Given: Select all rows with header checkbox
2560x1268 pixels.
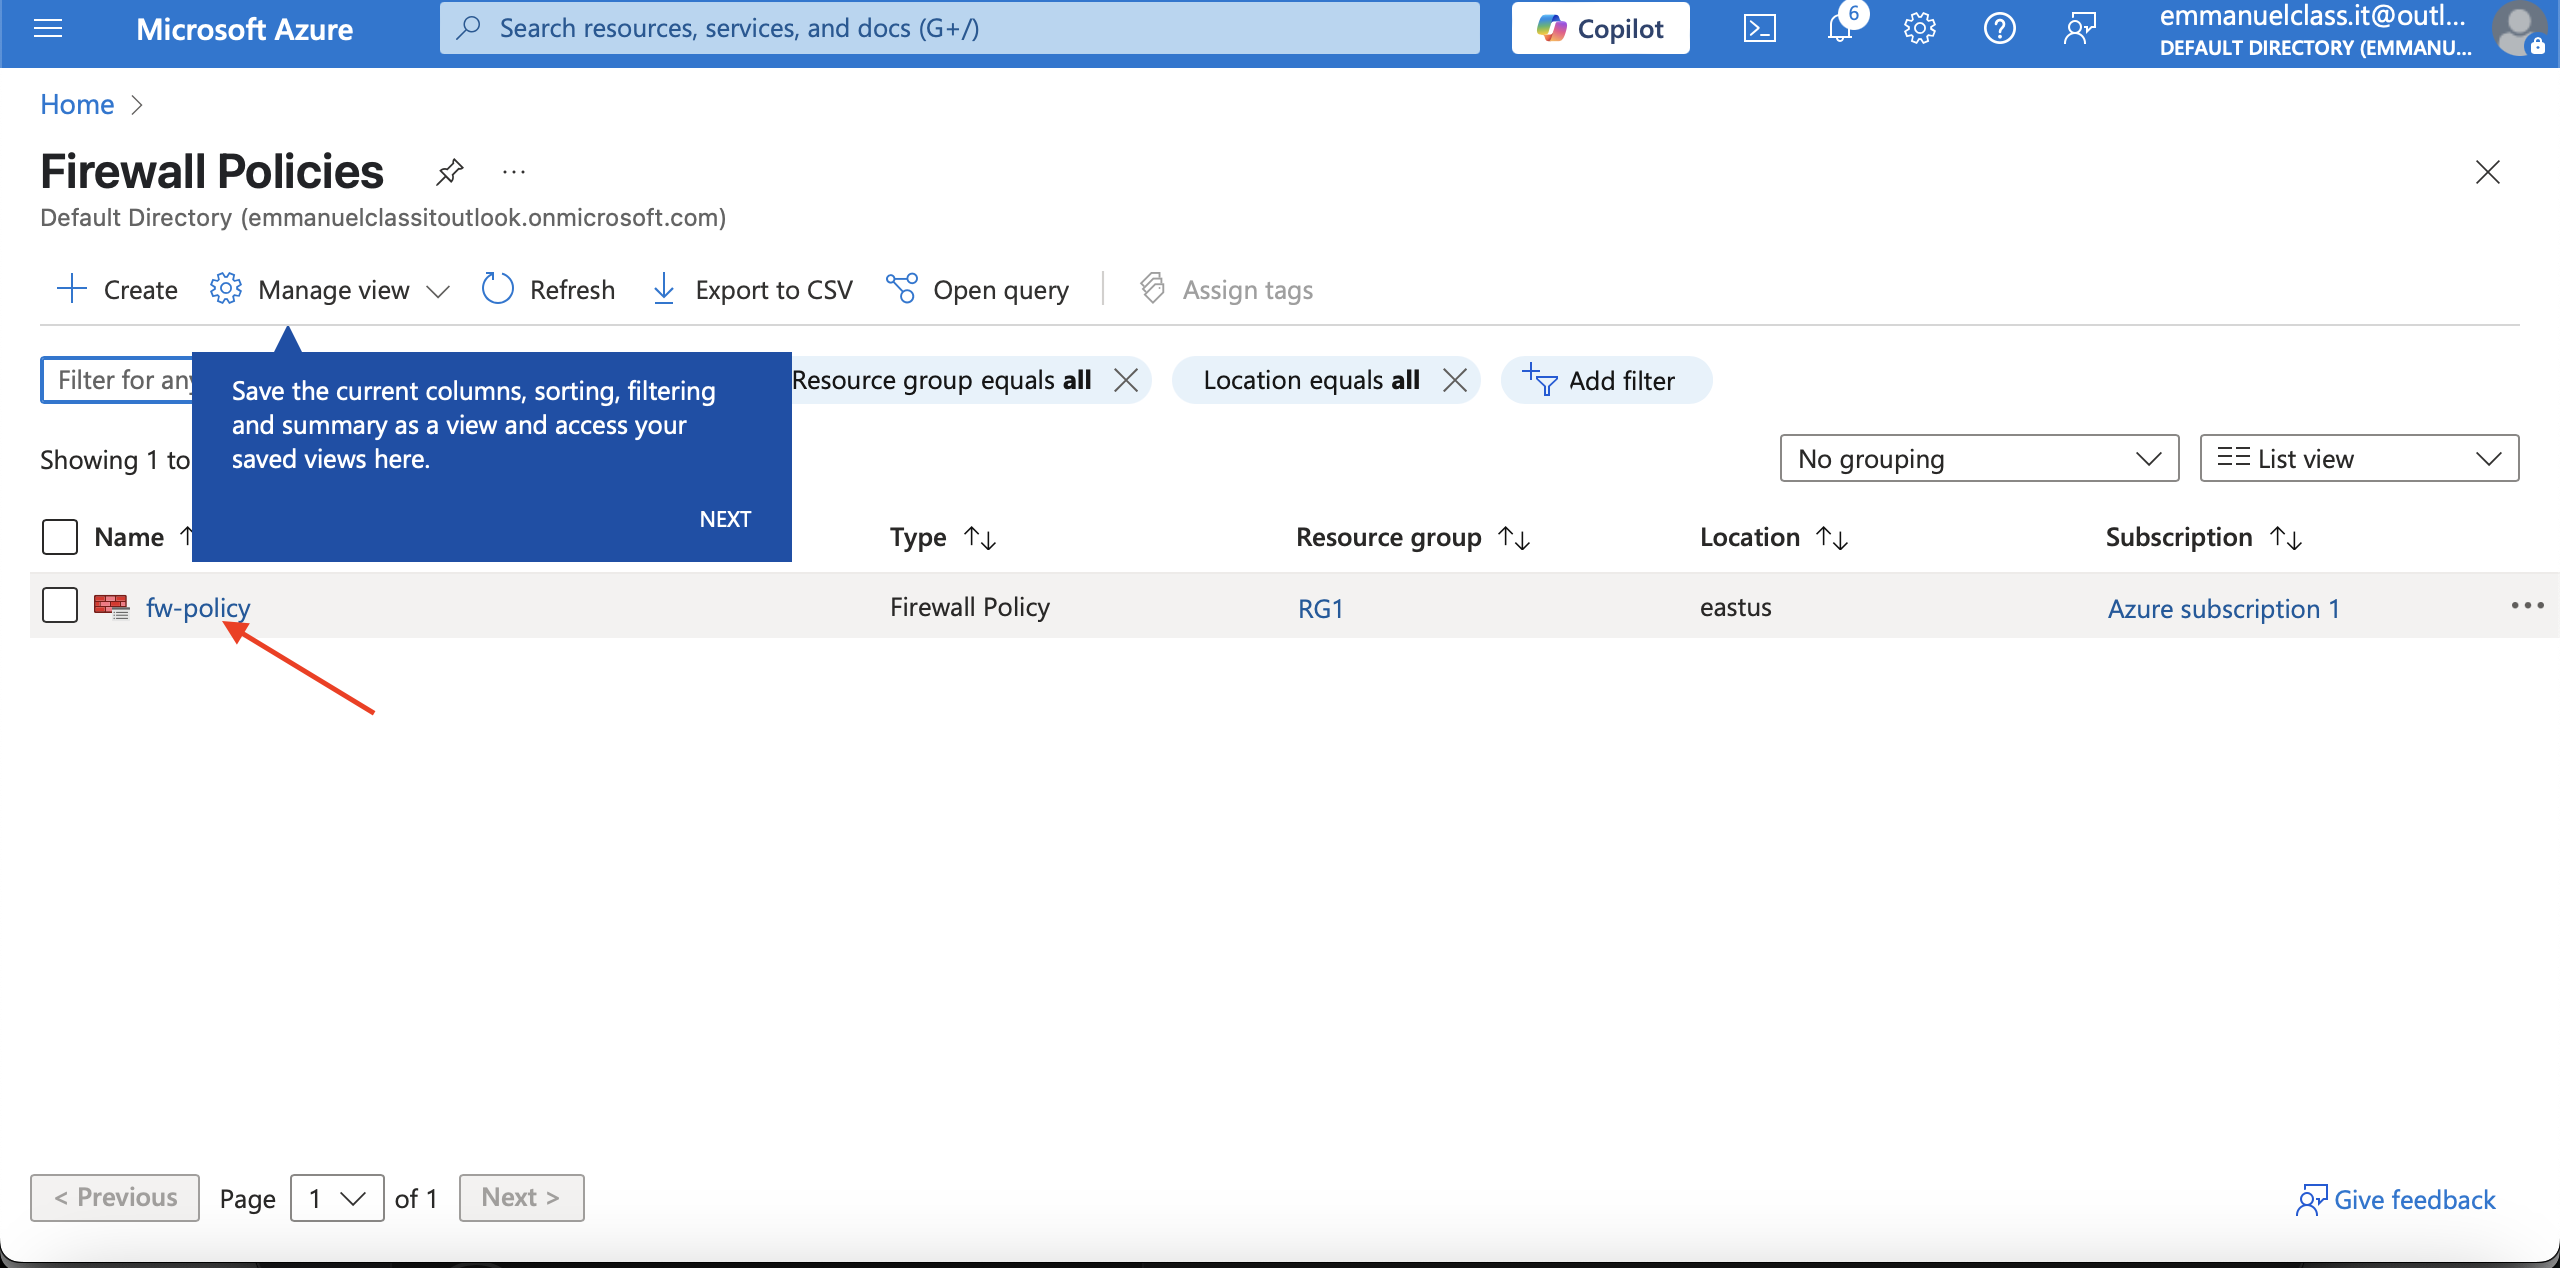Looking at the screenshot, I should 60,537.
